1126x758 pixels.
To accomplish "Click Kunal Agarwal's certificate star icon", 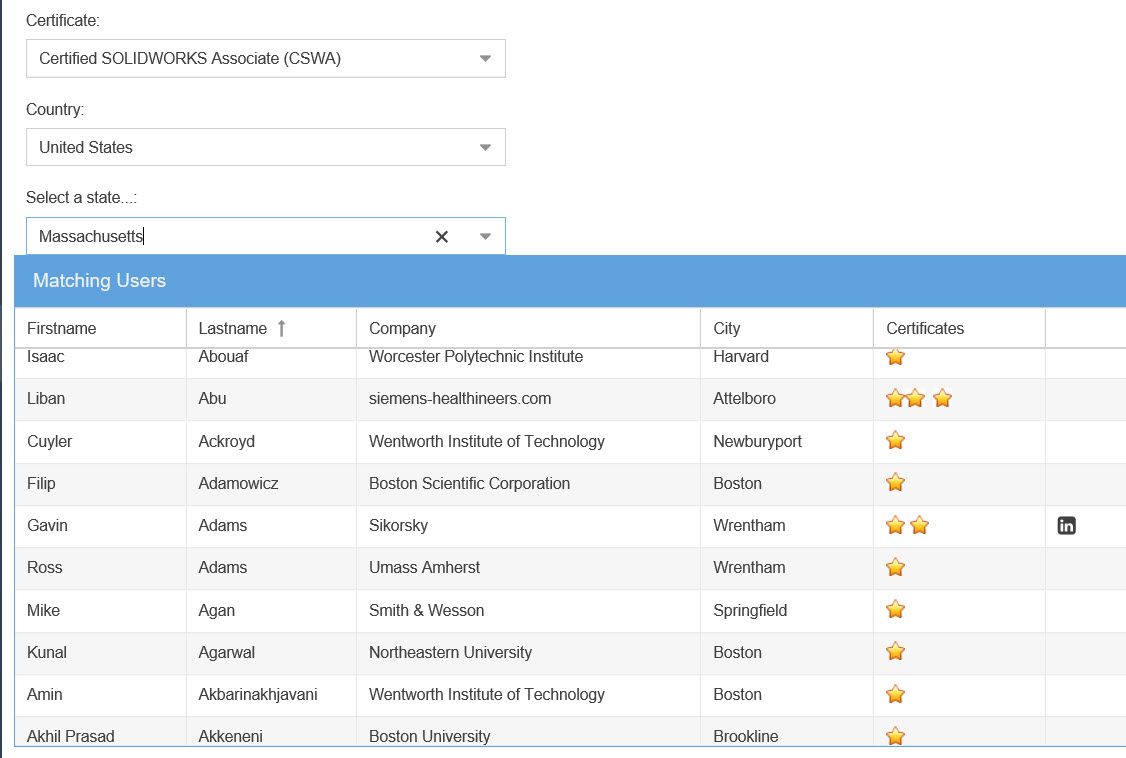I will (x=895, y=652).
